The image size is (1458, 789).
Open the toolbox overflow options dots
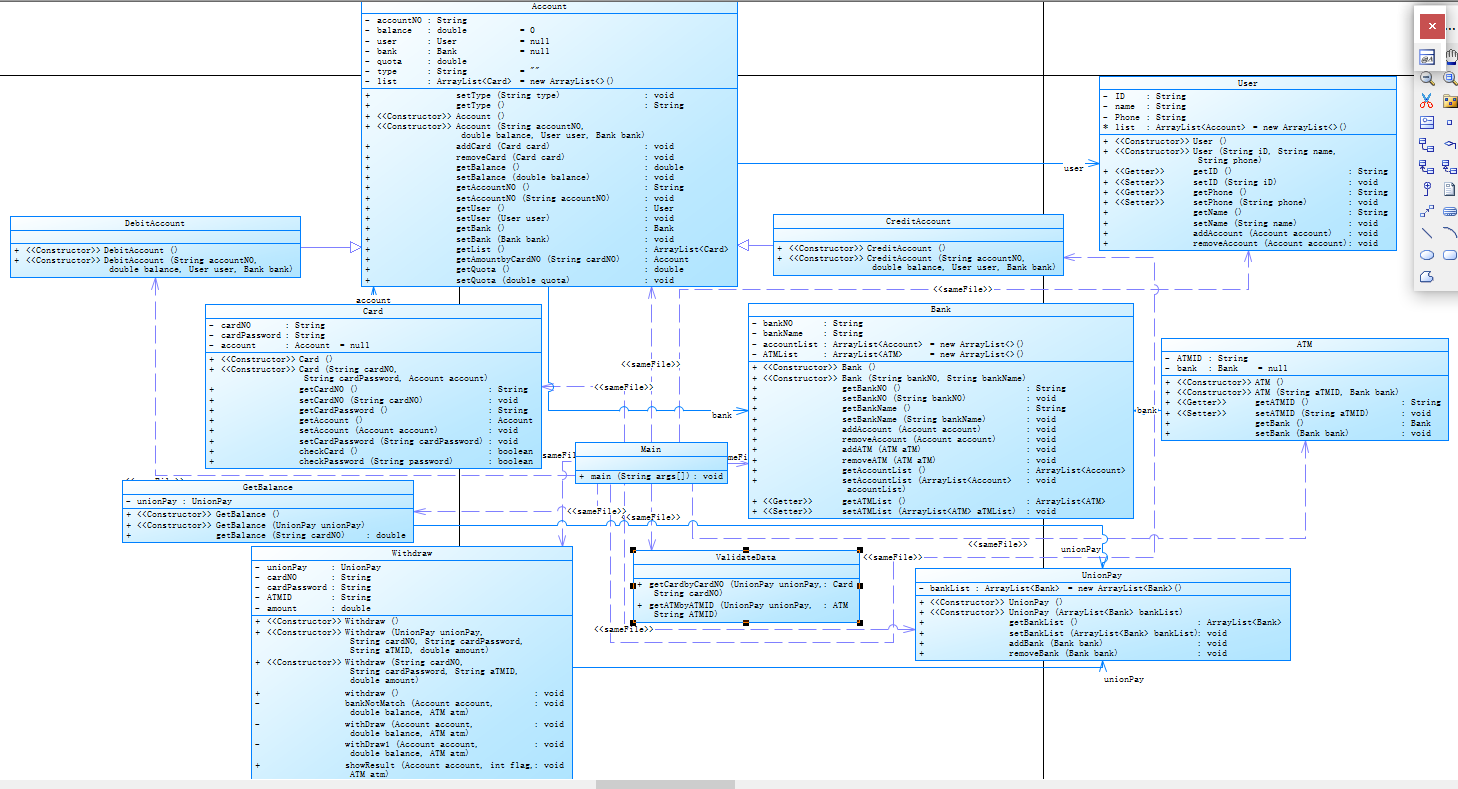pos(1452,27)
